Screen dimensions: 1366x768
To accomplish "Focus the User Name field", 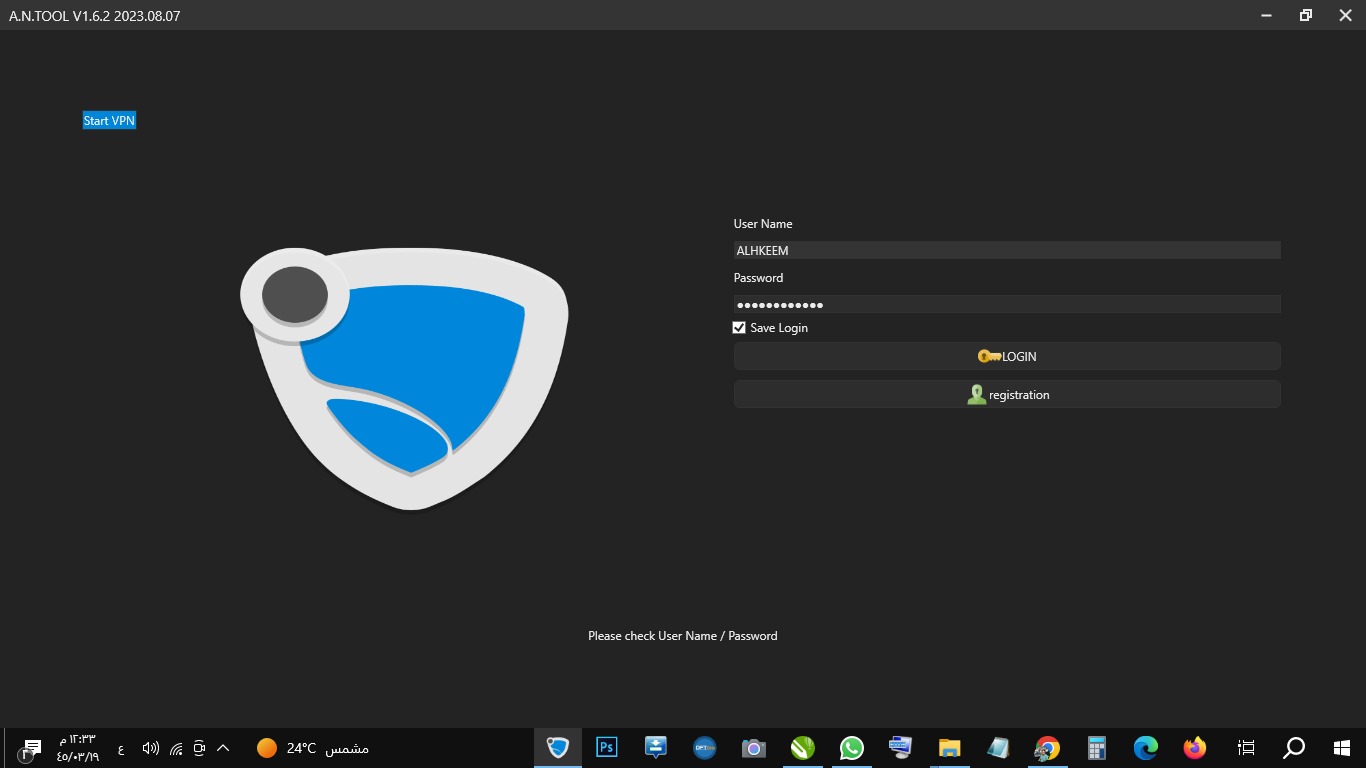I will [x=1007, y=250].
